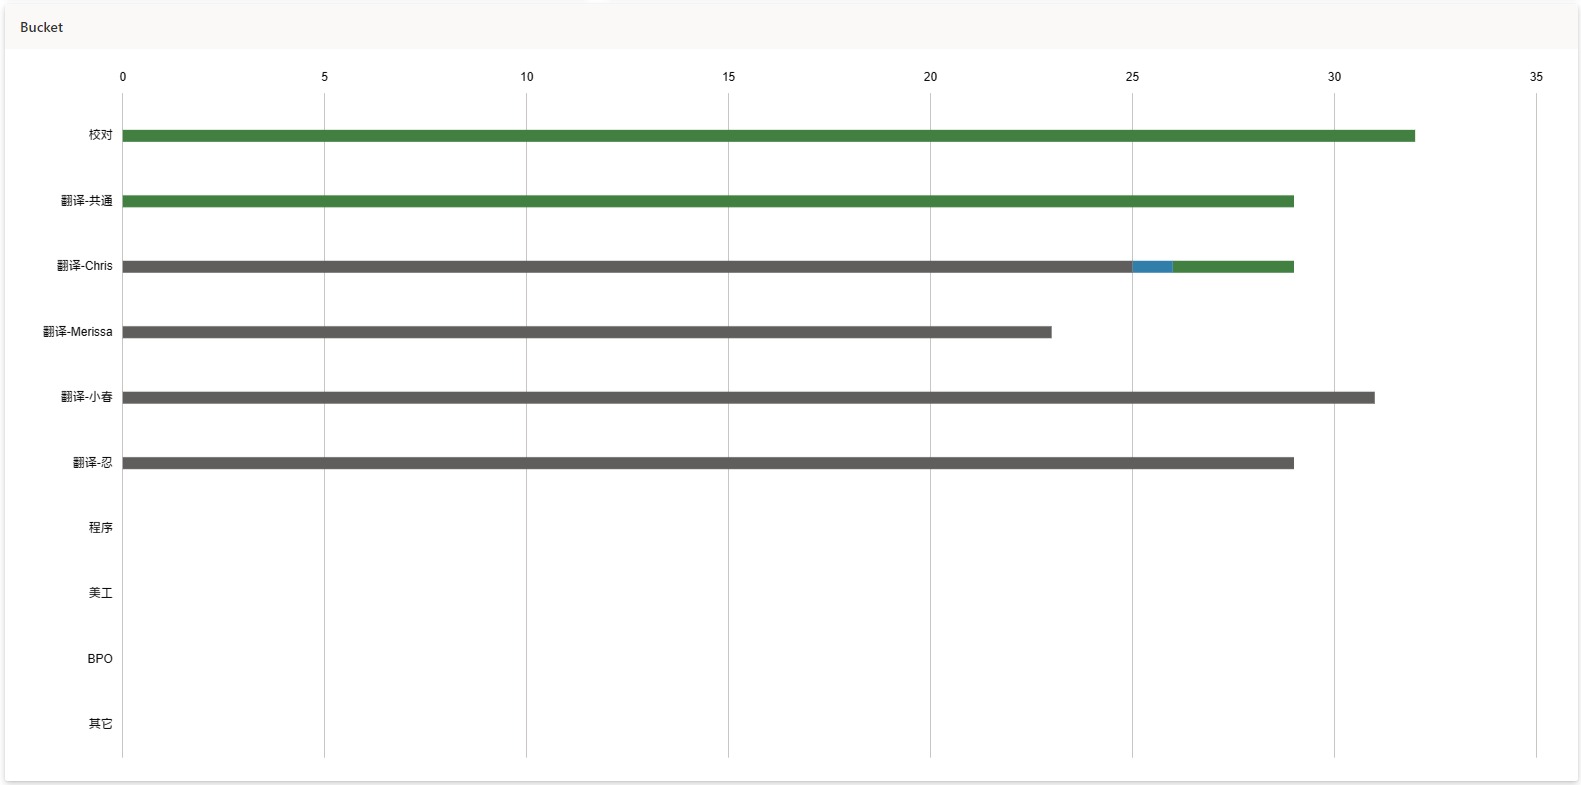This screenshot has width=1581, height=785.
Task: Click the gray 翻译-小春 bar
Action: coord(748,398)
